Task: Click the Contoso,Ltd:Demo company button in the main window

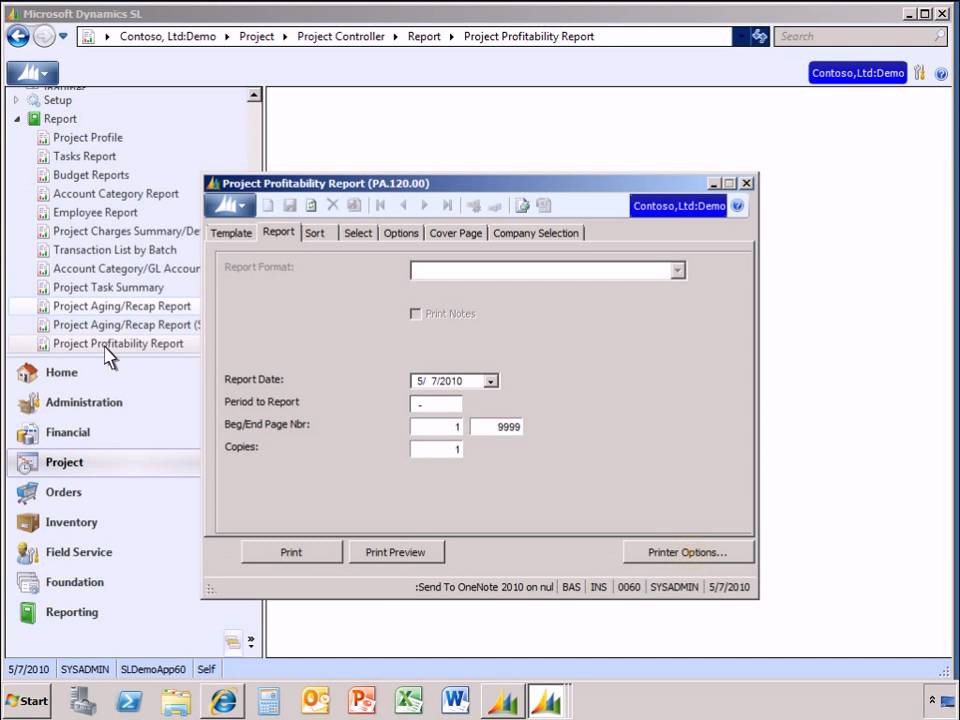Action: click(x=858, y=73)
